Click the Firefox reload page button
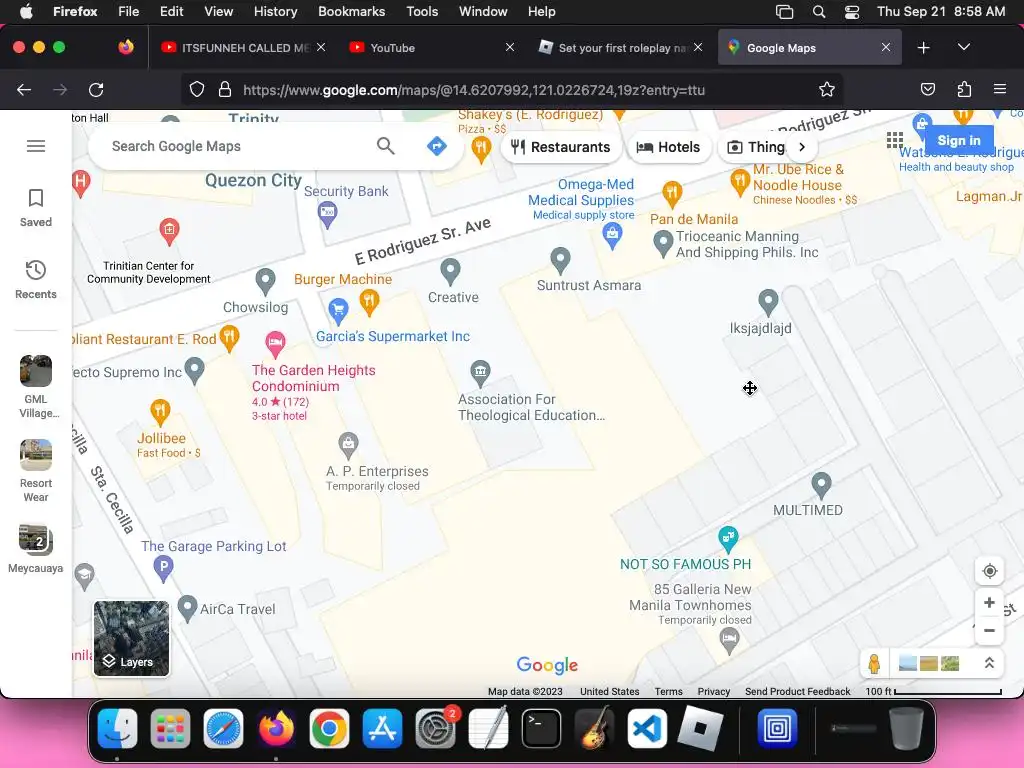The image size is (1024, 768). [x=96, y=90]
